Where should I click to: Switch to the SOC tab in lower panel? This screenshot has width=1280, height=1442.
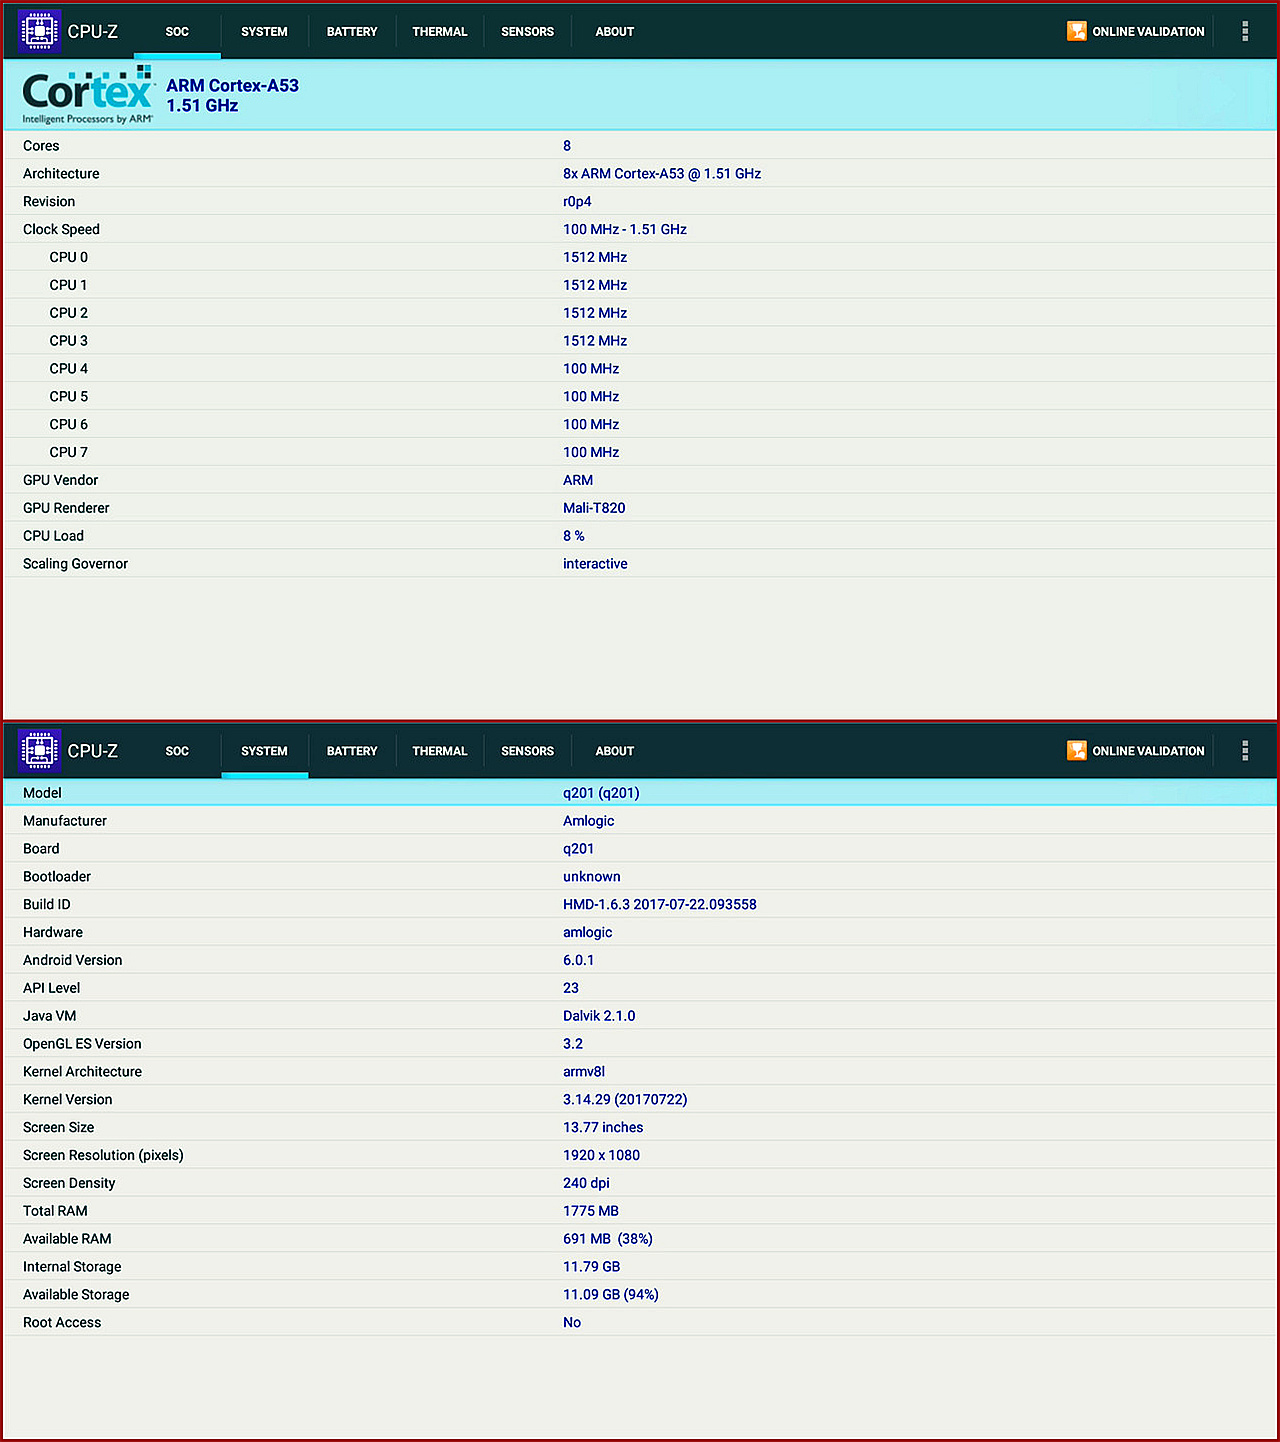point(177,751)
